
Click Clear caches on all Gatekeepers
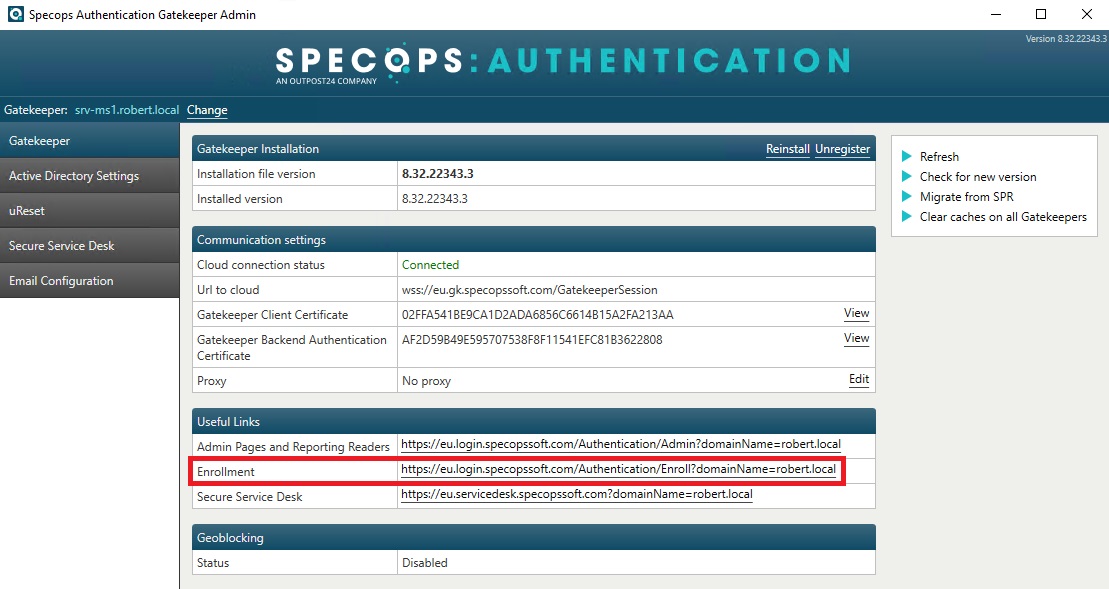coord(1003,217)
